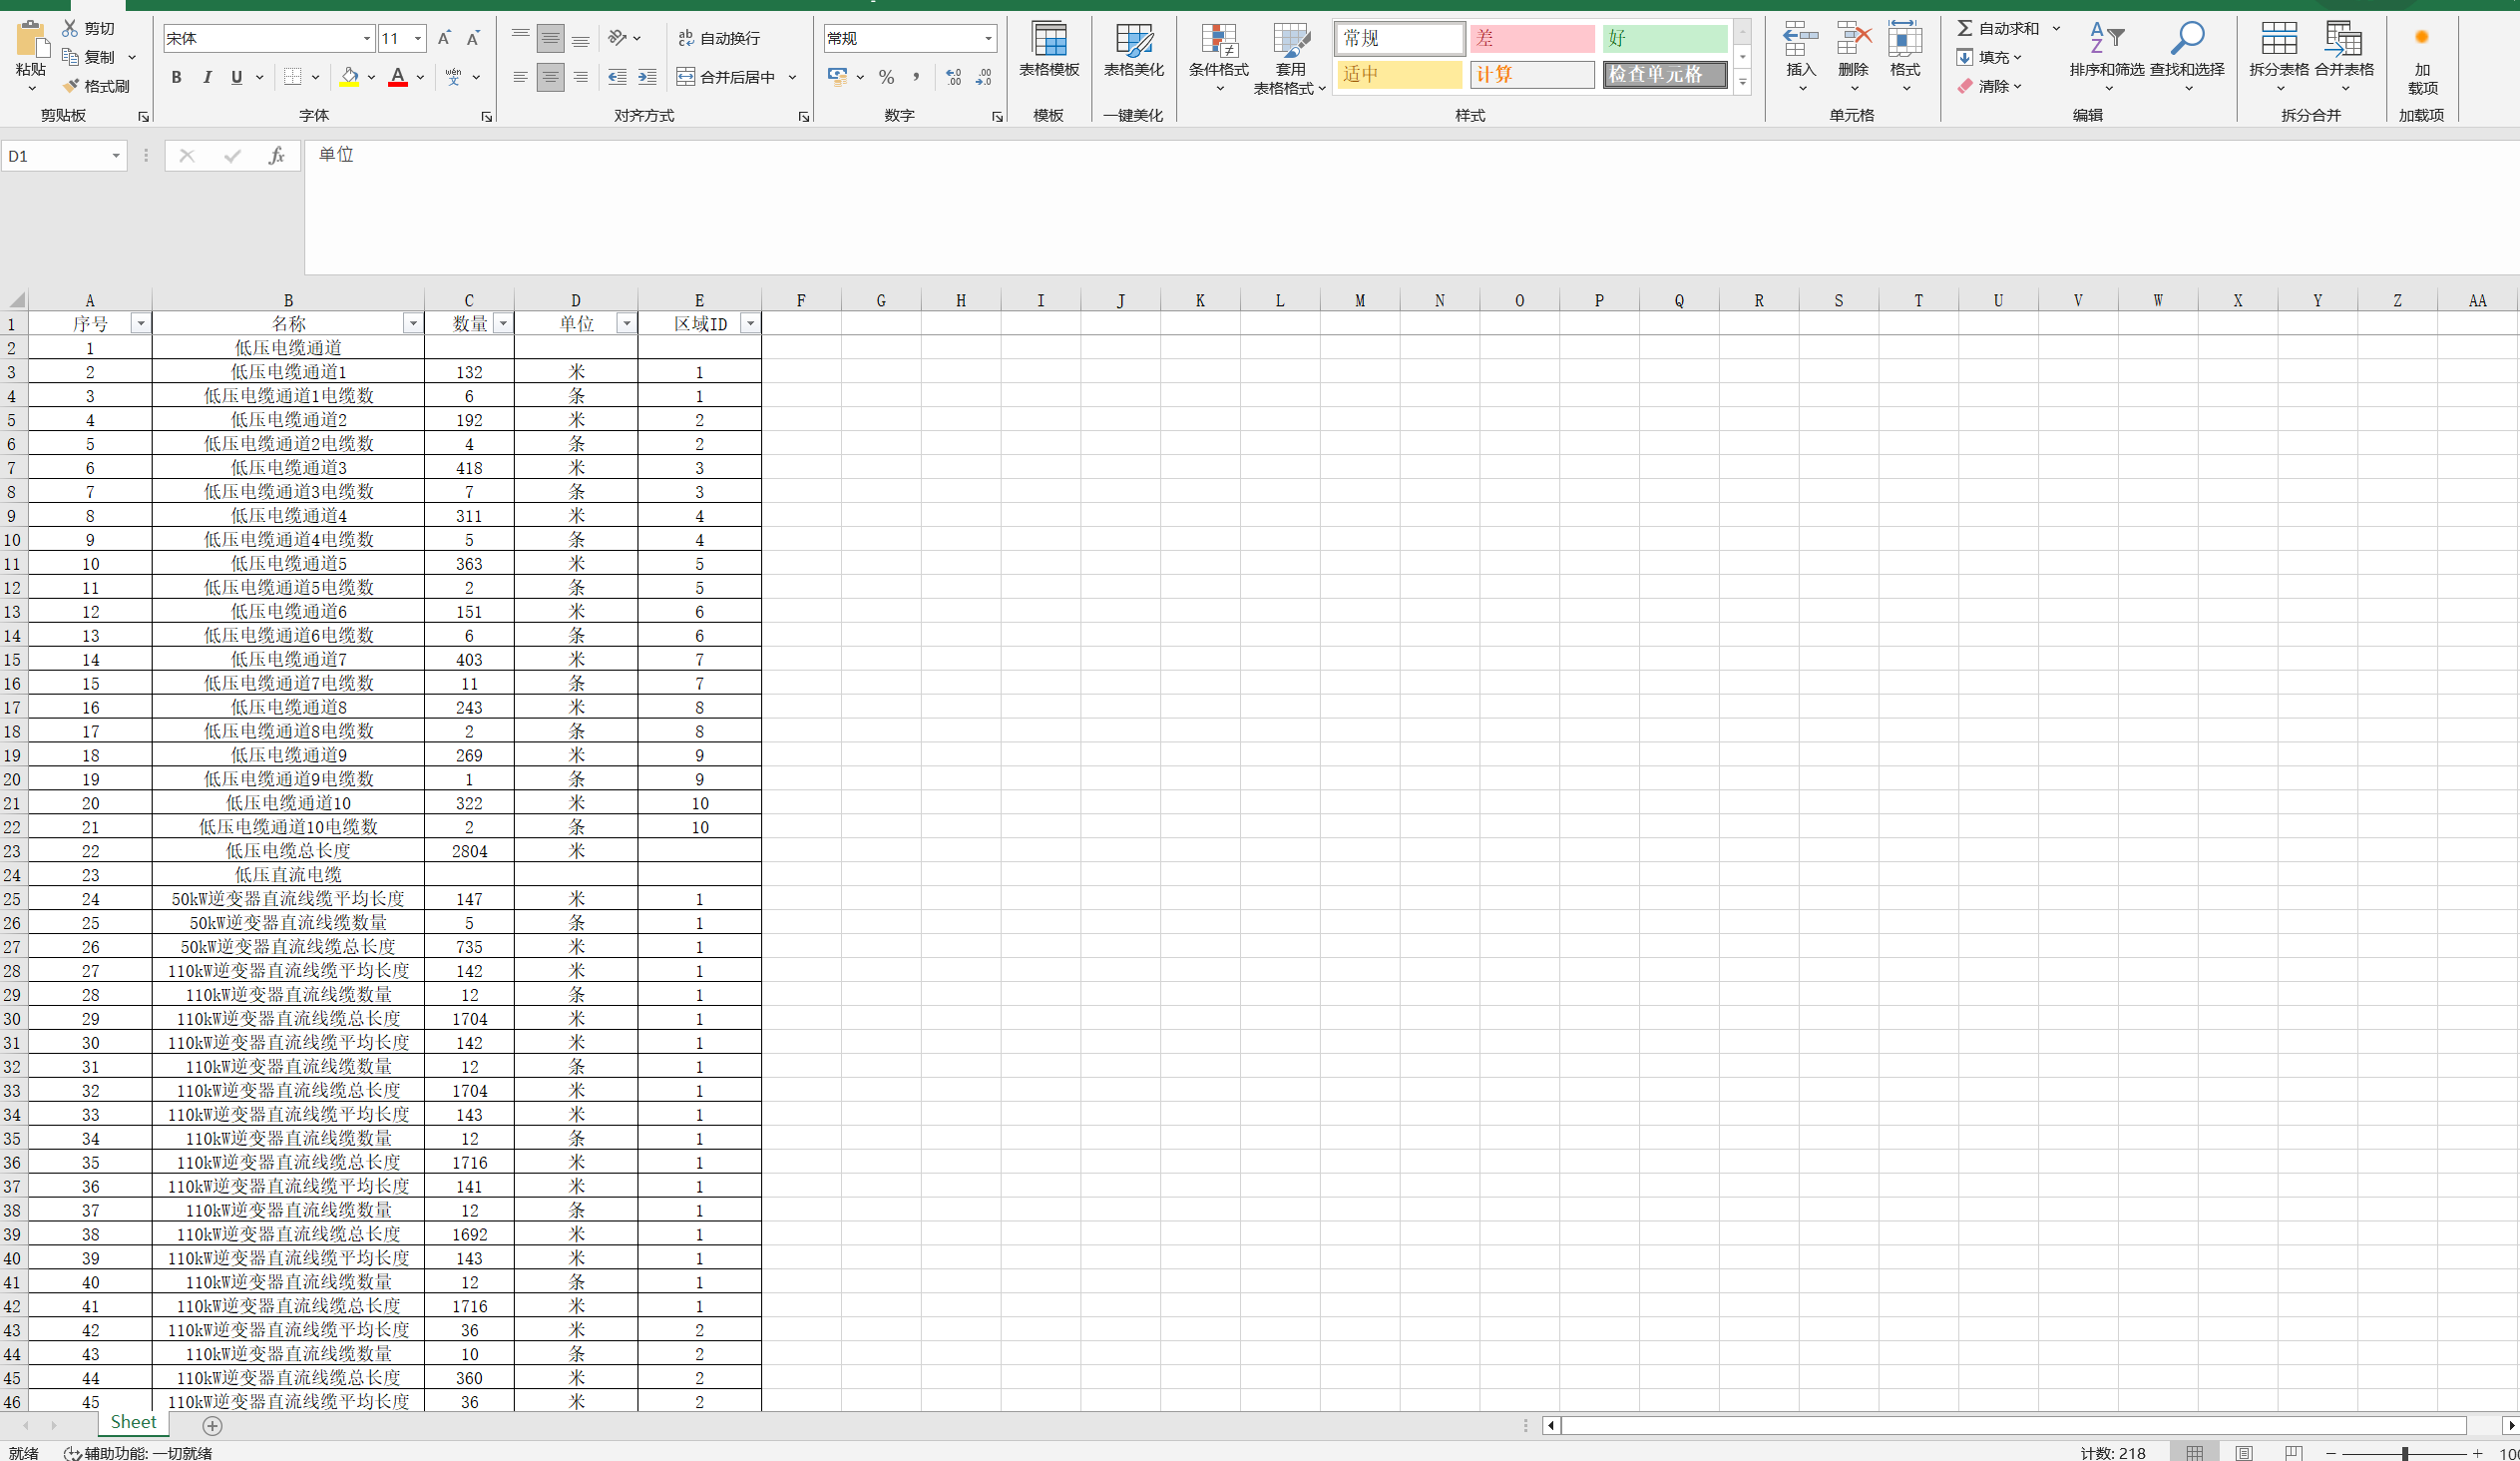Open the font size dropdown
The width and height of the screenshot is (2520, 1461).
point(418,38)
